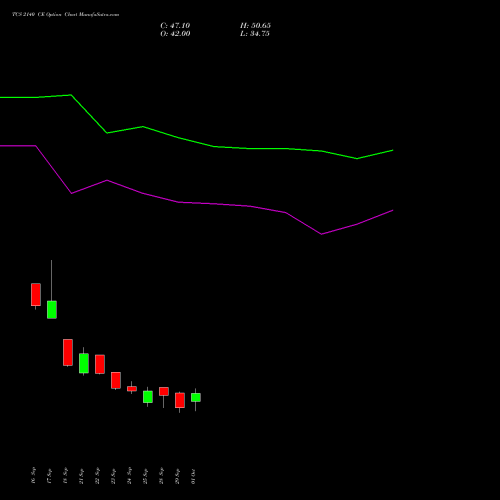Click the 25 Sep date label
This screenshot has width=500, height=500.
click(x=145, y=476)
